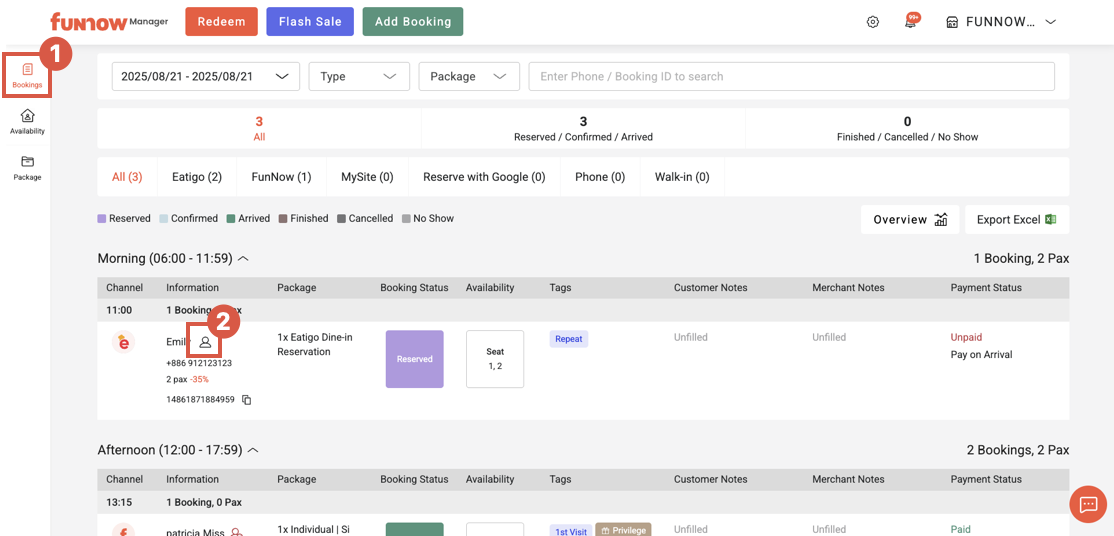Switch to the Walk-in (0) tab
The height and width of the screenshot is (536, 1114).
click(682, 177)
